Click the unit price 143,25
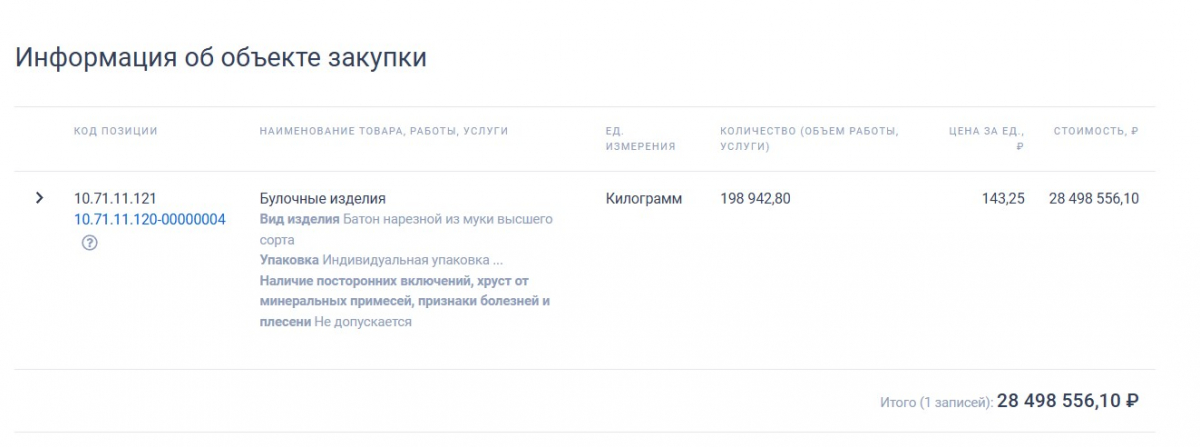Screen dimensions: 1200x447 (x=1003, y=198)
